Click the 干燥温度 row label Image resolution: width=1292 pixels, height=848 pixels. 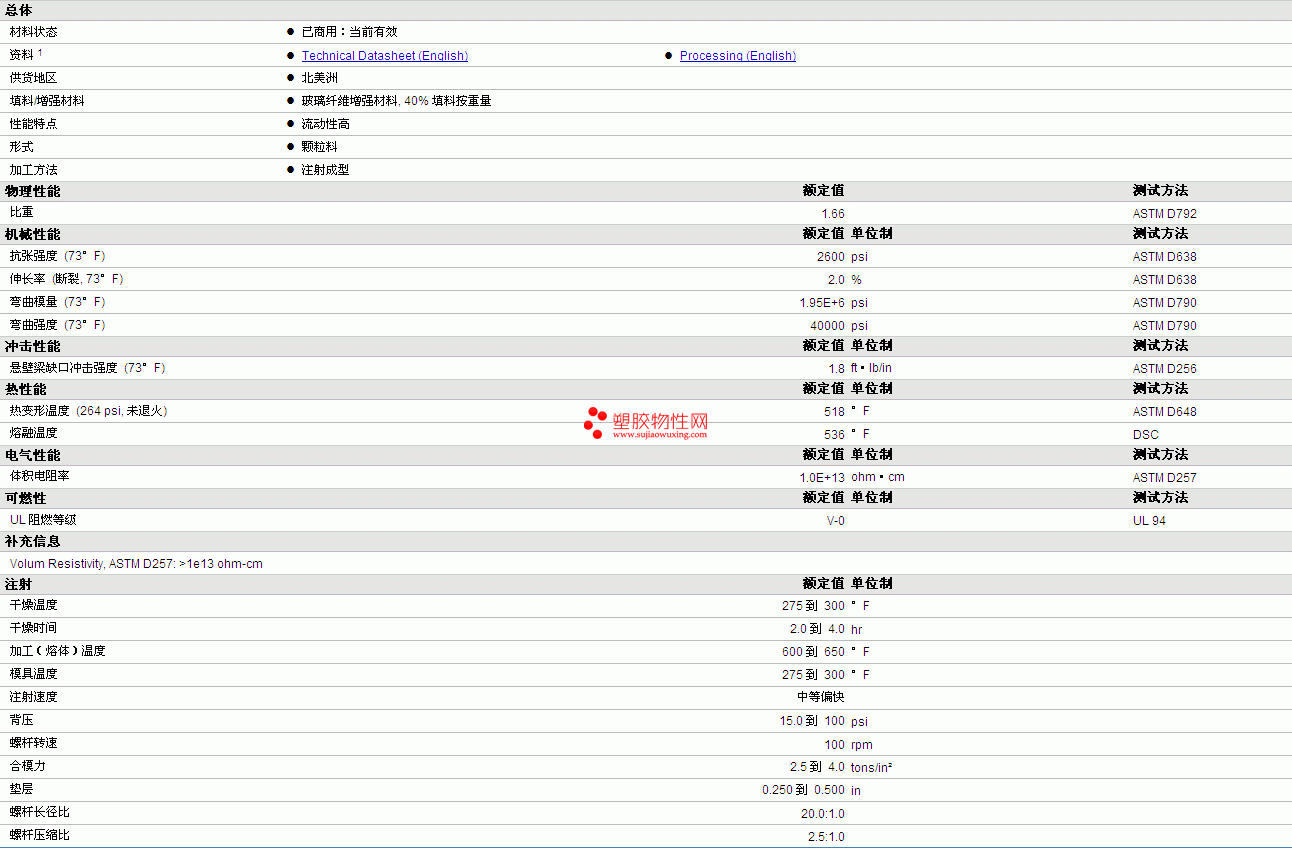34,605
